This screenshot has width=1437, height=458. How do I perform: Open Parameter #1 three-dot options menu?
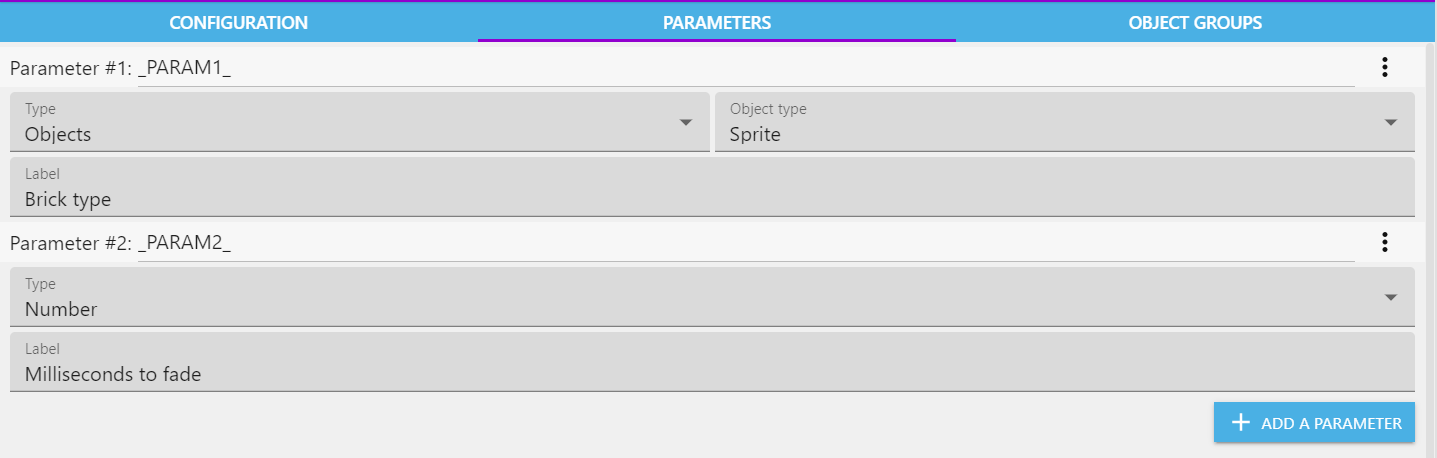[1385, 67]
